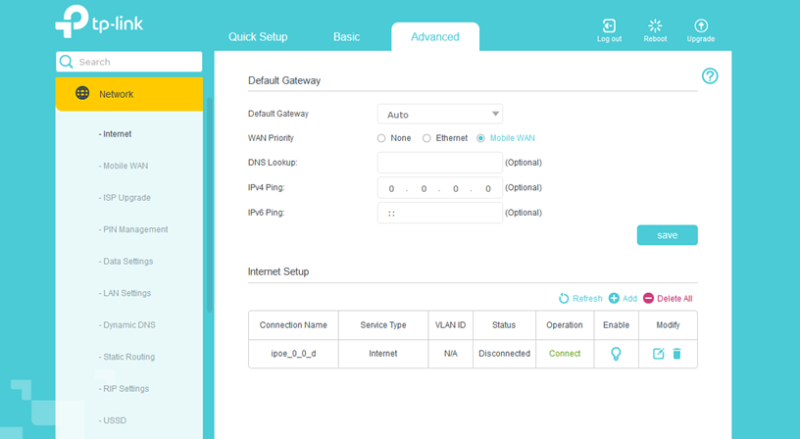Click the Log out icon

[609, 26]
